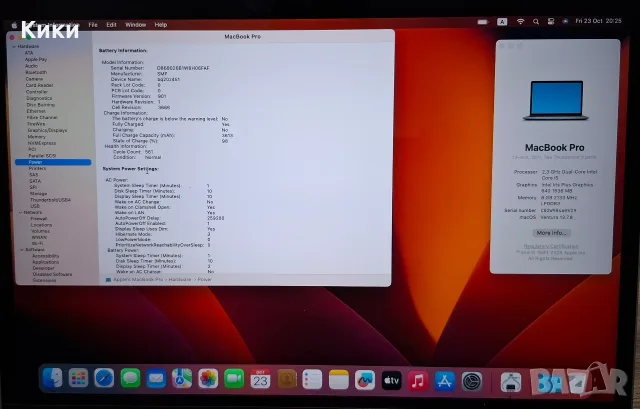
Task: Launch Apple TV from dock
Action: tap(391, 380)
